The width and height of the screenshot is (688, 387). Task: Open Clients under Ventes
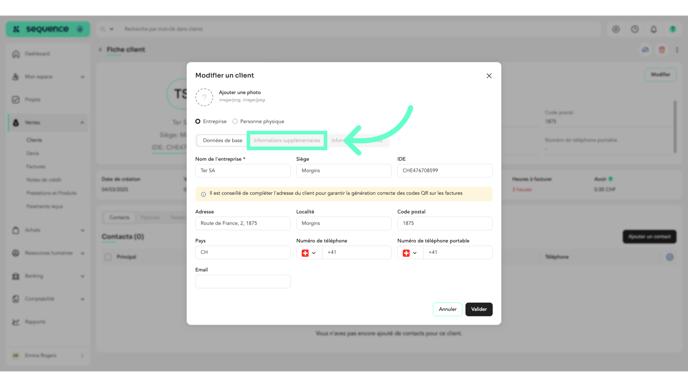pyautogui.click(x=34, y=140)
